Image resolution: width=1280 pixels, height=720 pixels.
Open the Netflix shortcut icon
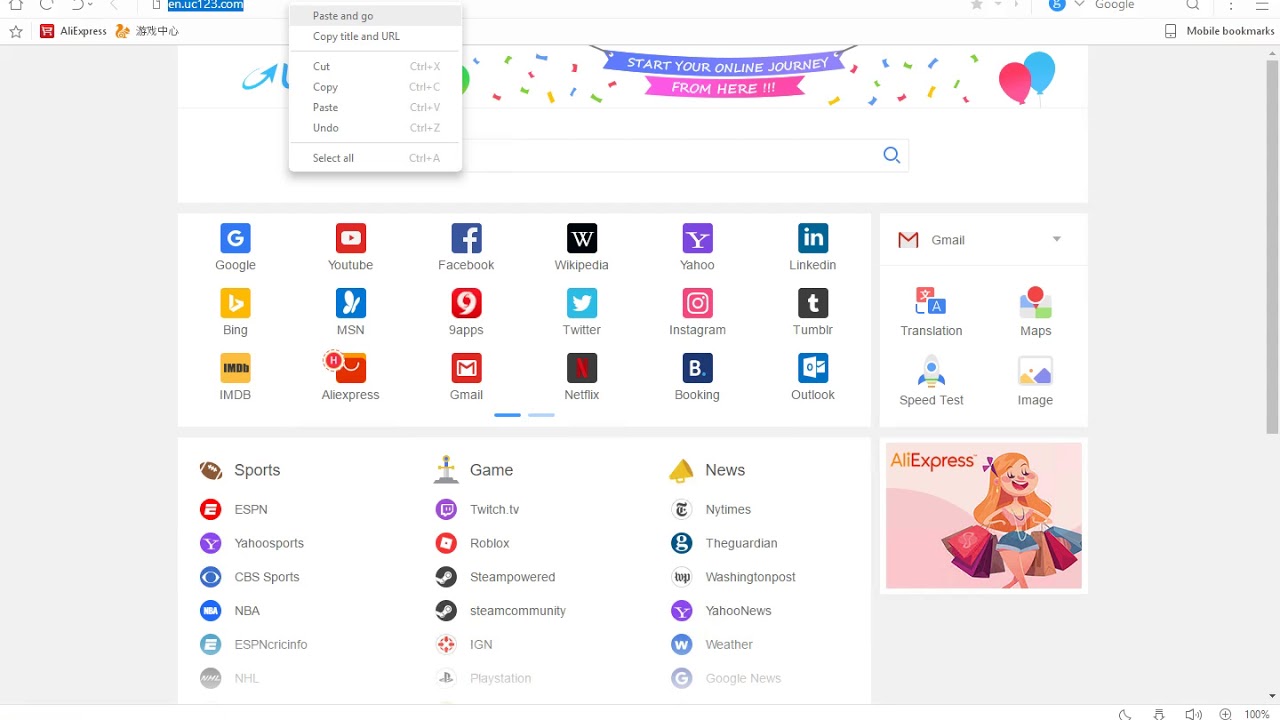point(582,368)
